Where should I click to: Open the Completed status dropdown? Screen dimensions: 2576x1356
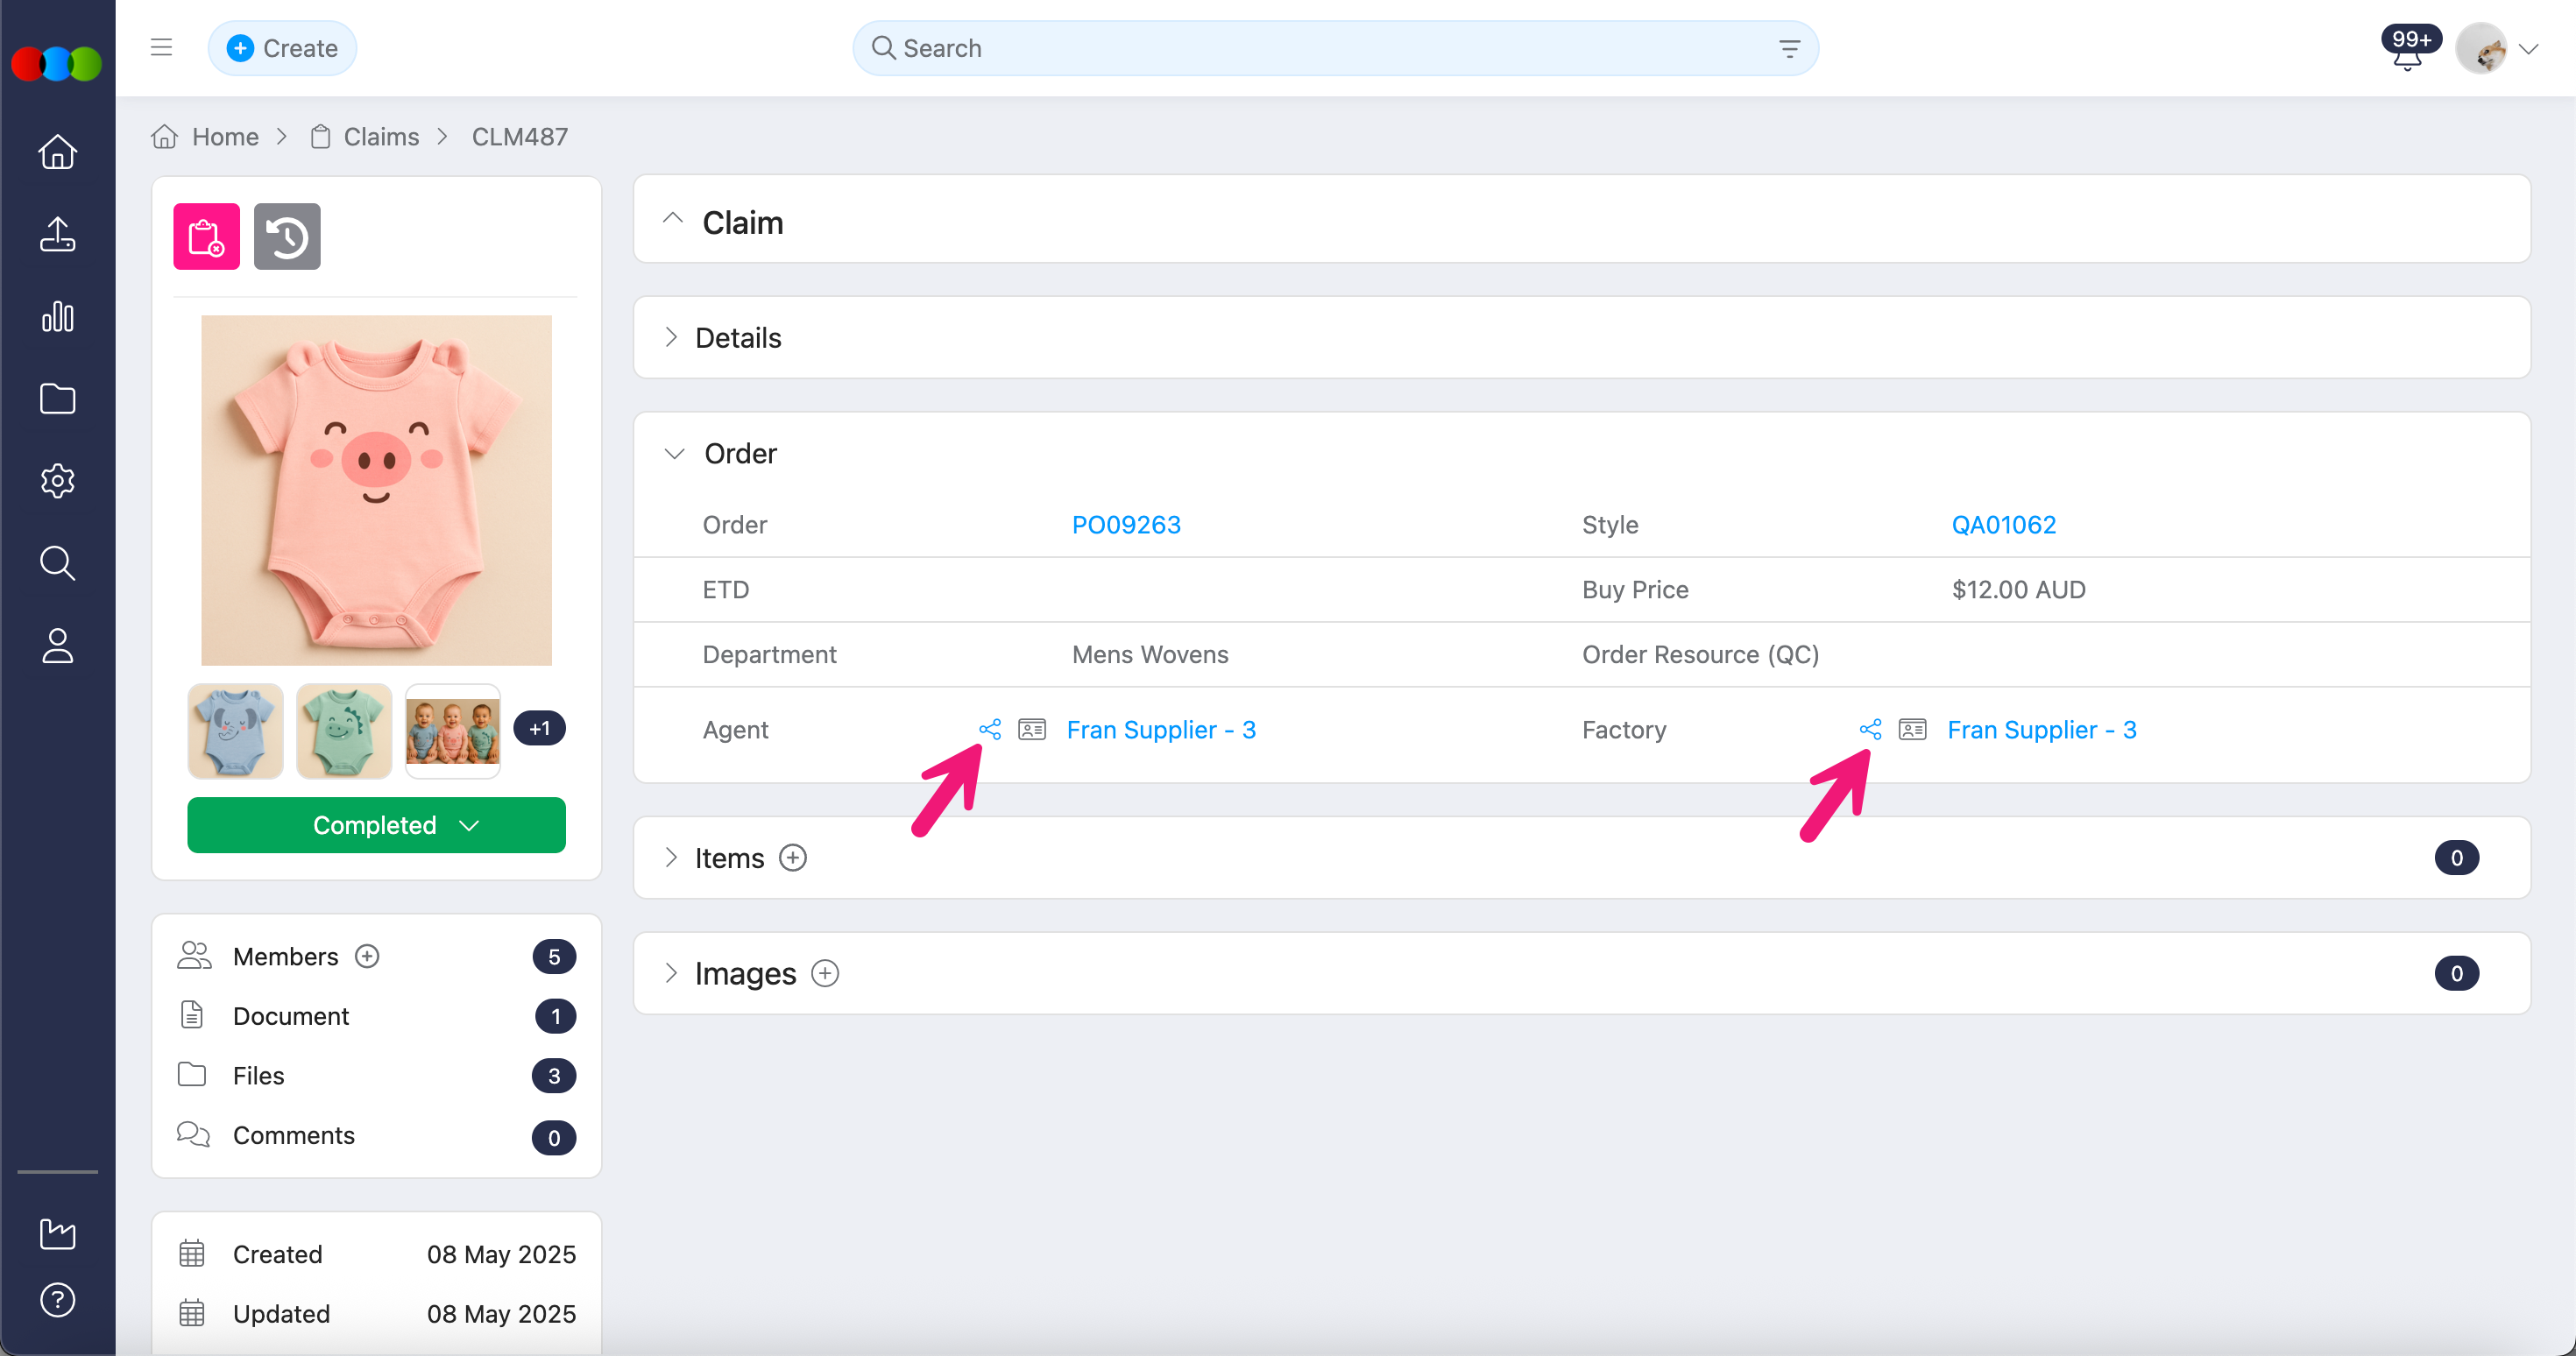[376, 825]
